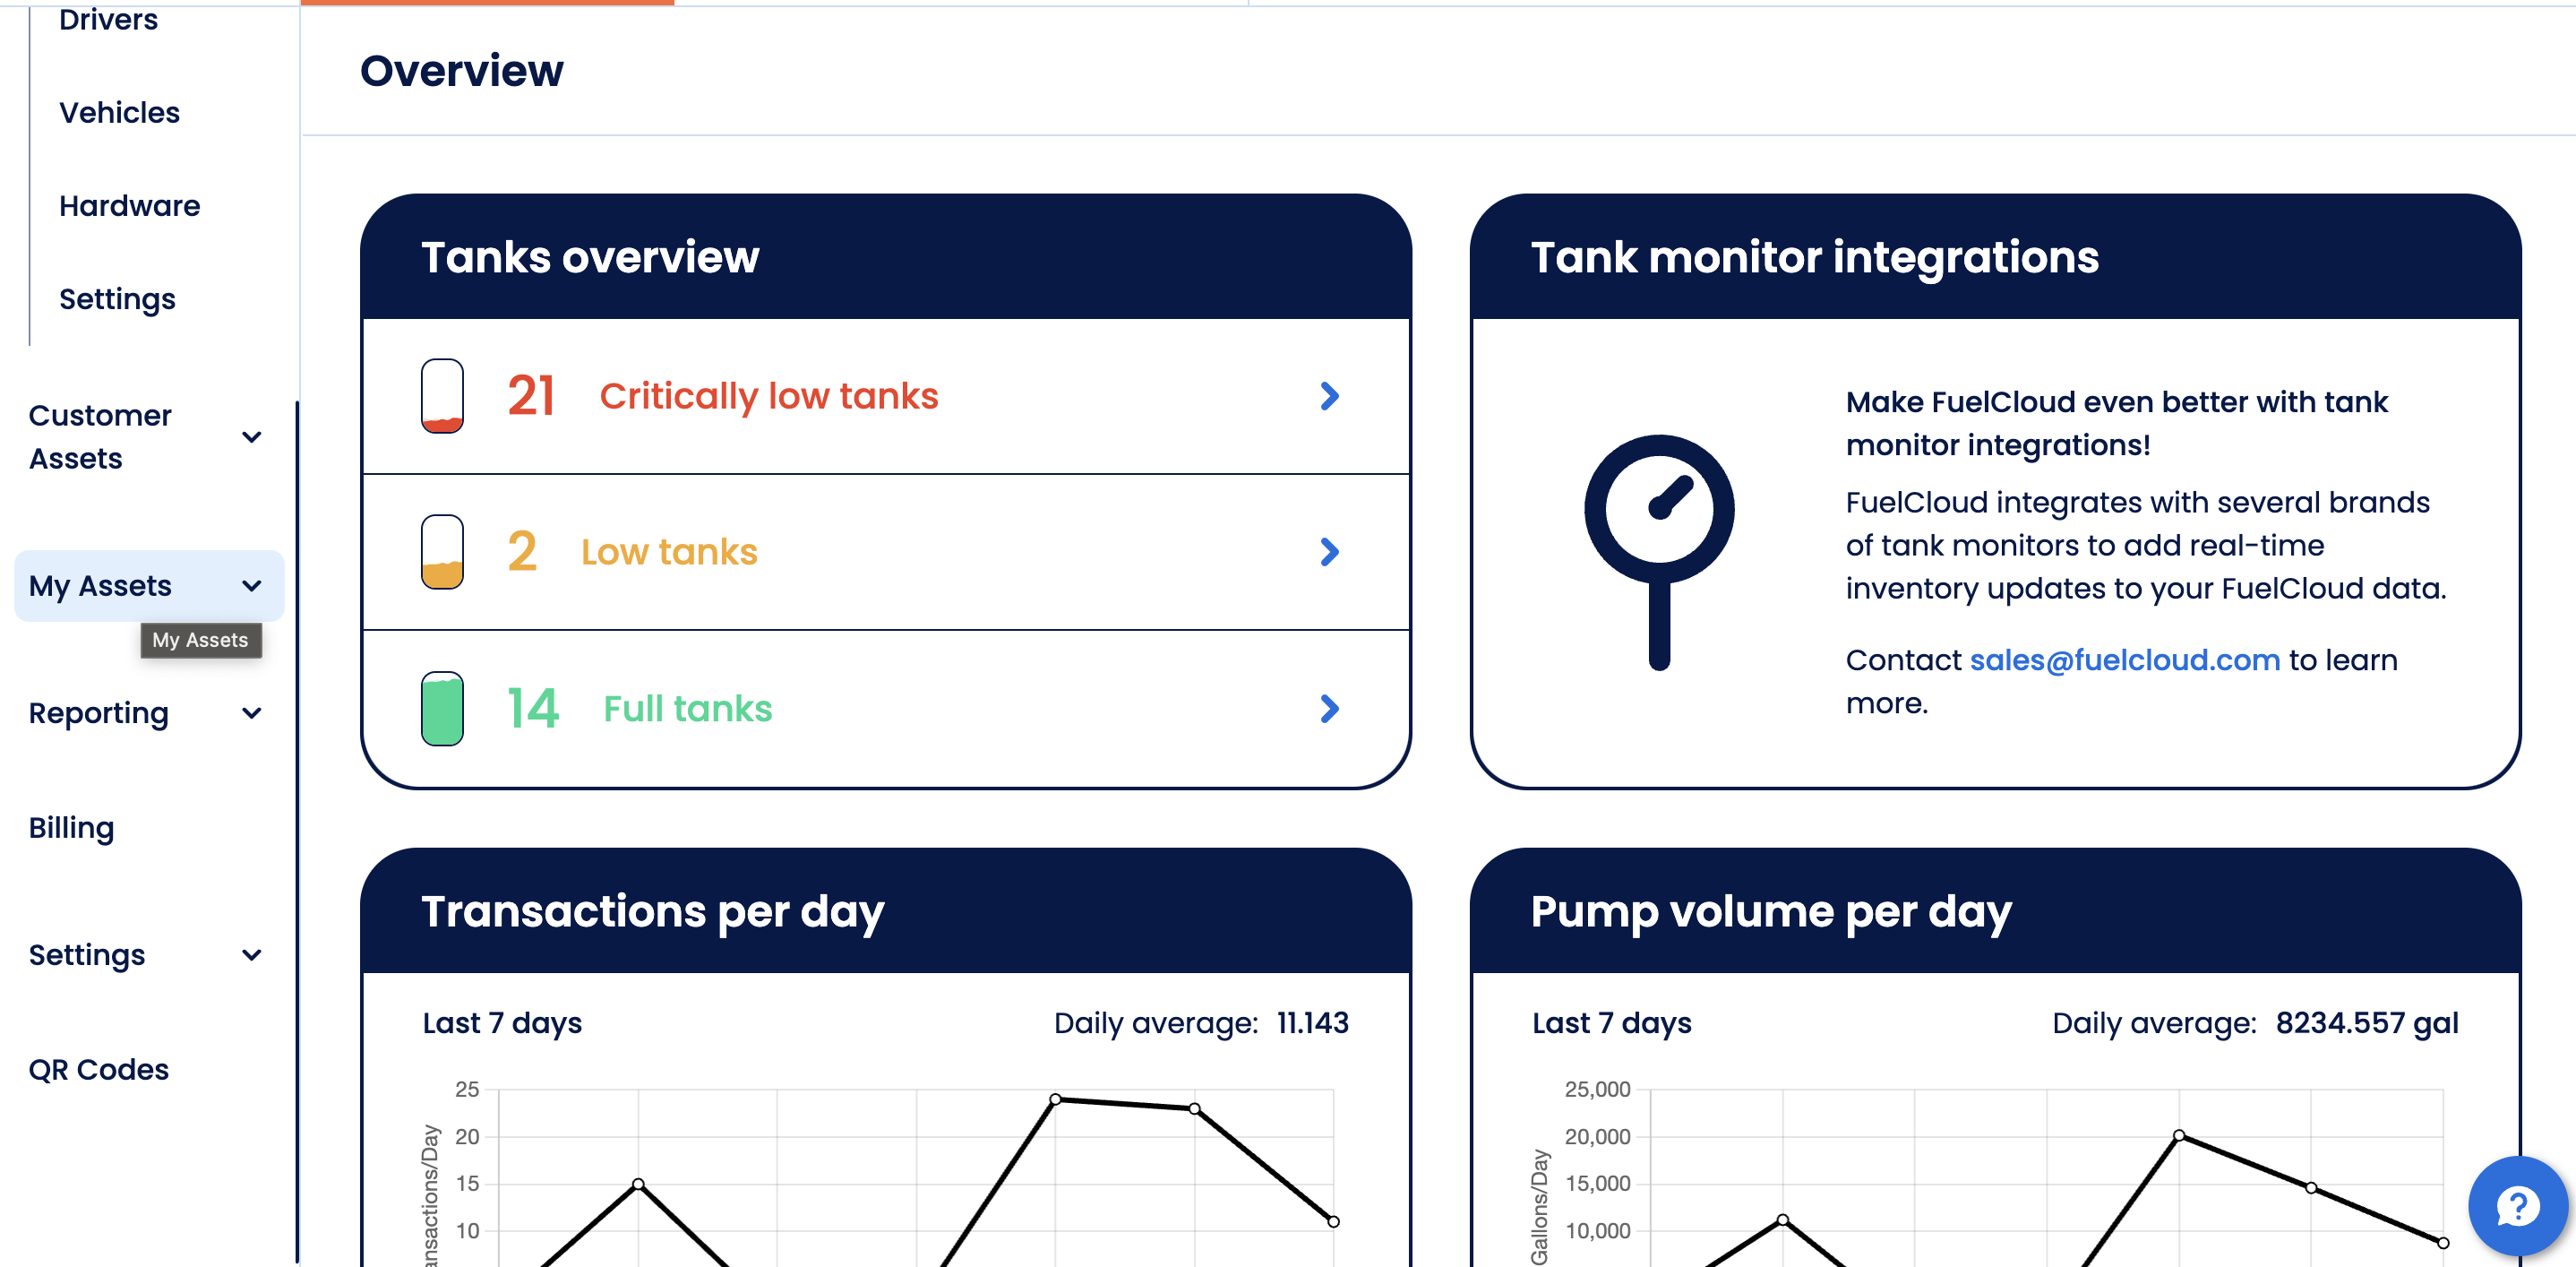Select the My Assets menu item
The image size is (2576, 1267).
pyautogui.click(x=149, y=586)
